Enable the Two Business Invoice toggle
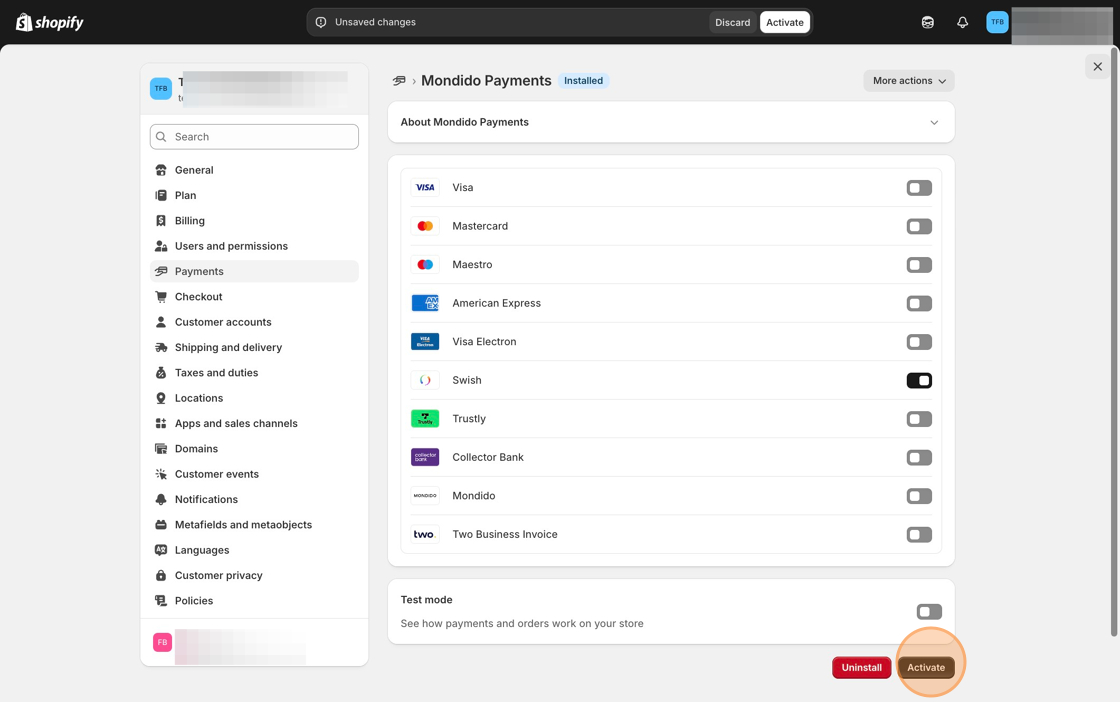 click(919, 535)
